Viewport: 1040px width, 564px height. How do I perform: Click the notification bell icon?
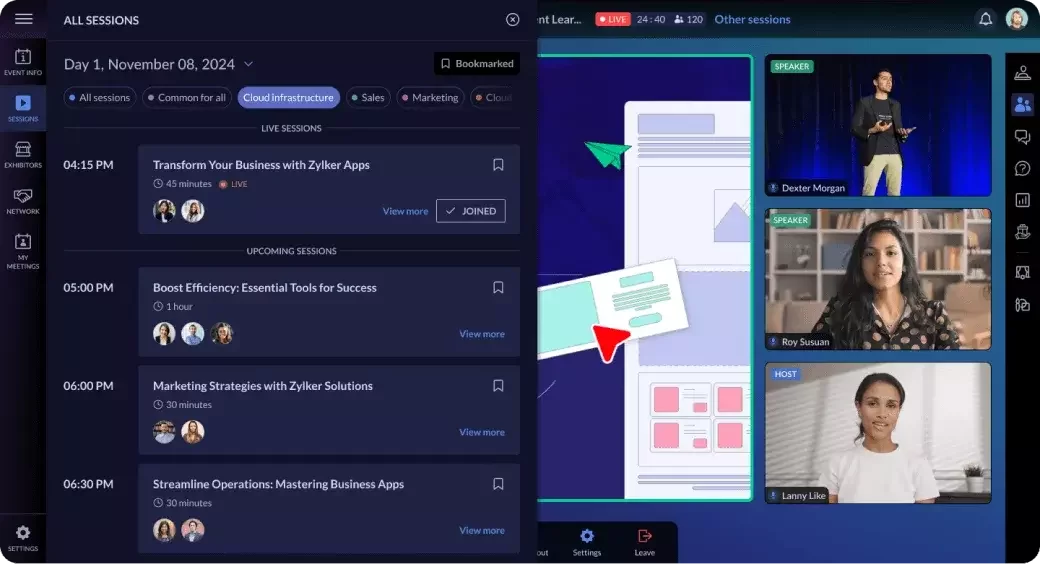[x=986, y=19]
